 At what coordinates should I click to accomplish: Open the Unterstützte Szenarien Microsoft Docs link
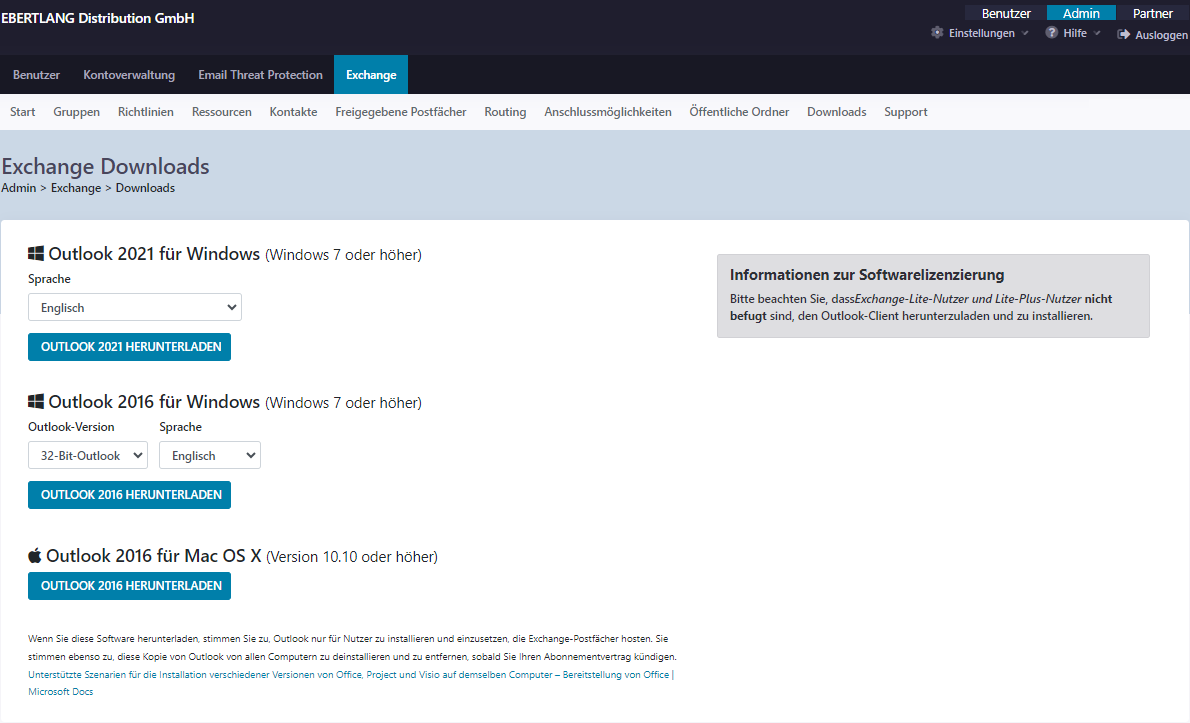click(x=351, y=683)
